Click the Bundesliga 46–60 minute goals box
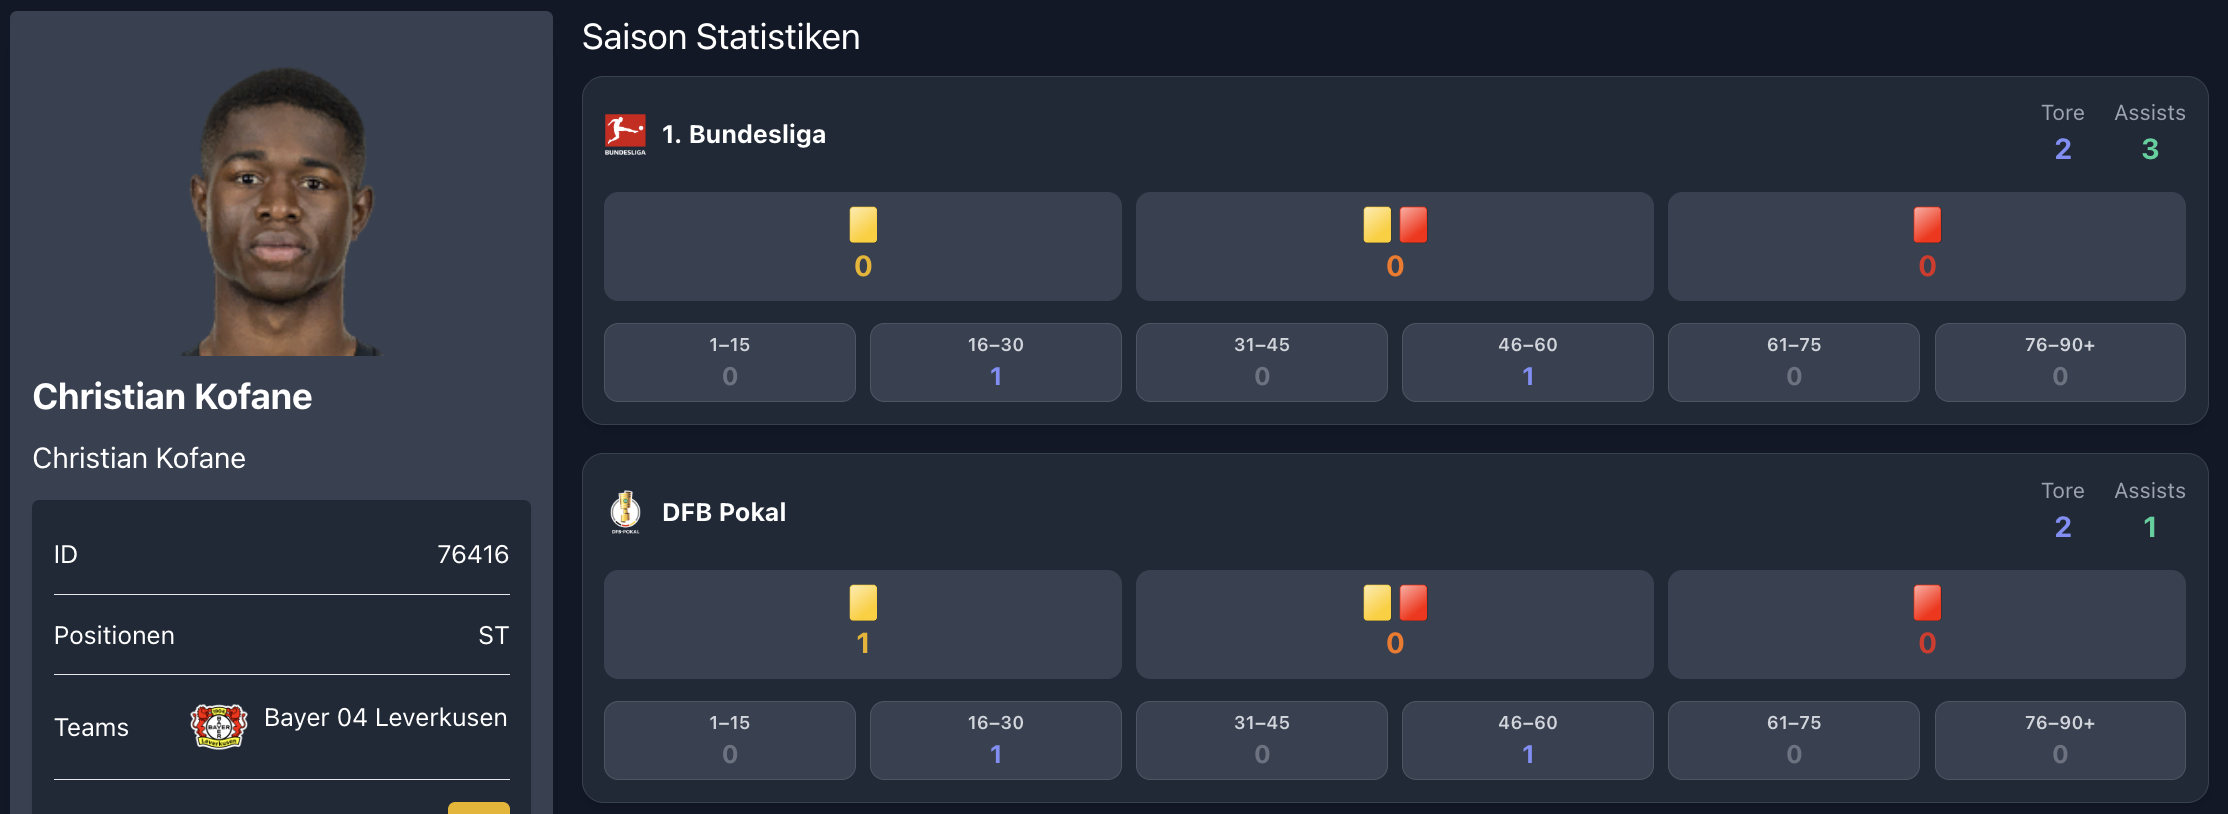Viewport: 2228px width, 814px height. coord(1527,362)
